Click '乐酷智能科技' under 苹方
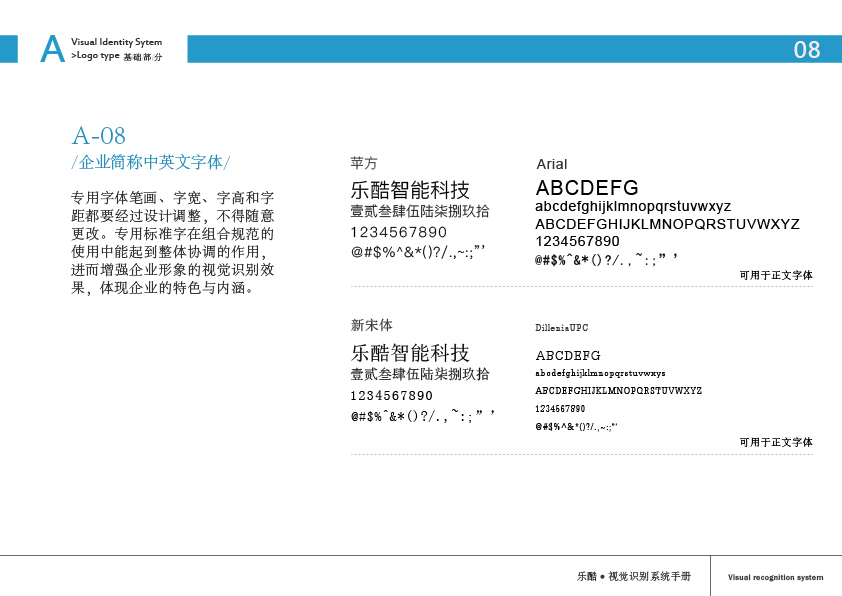This screenshot has height=596, width=842. pos(410,190)
